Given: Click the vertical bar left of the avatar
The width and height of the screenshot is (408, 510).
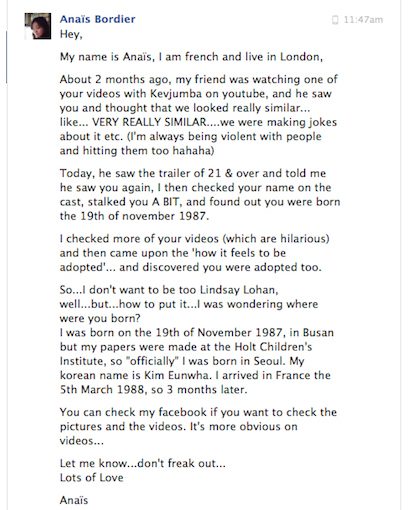Looking at the screenshot, I should click(6, 57).
